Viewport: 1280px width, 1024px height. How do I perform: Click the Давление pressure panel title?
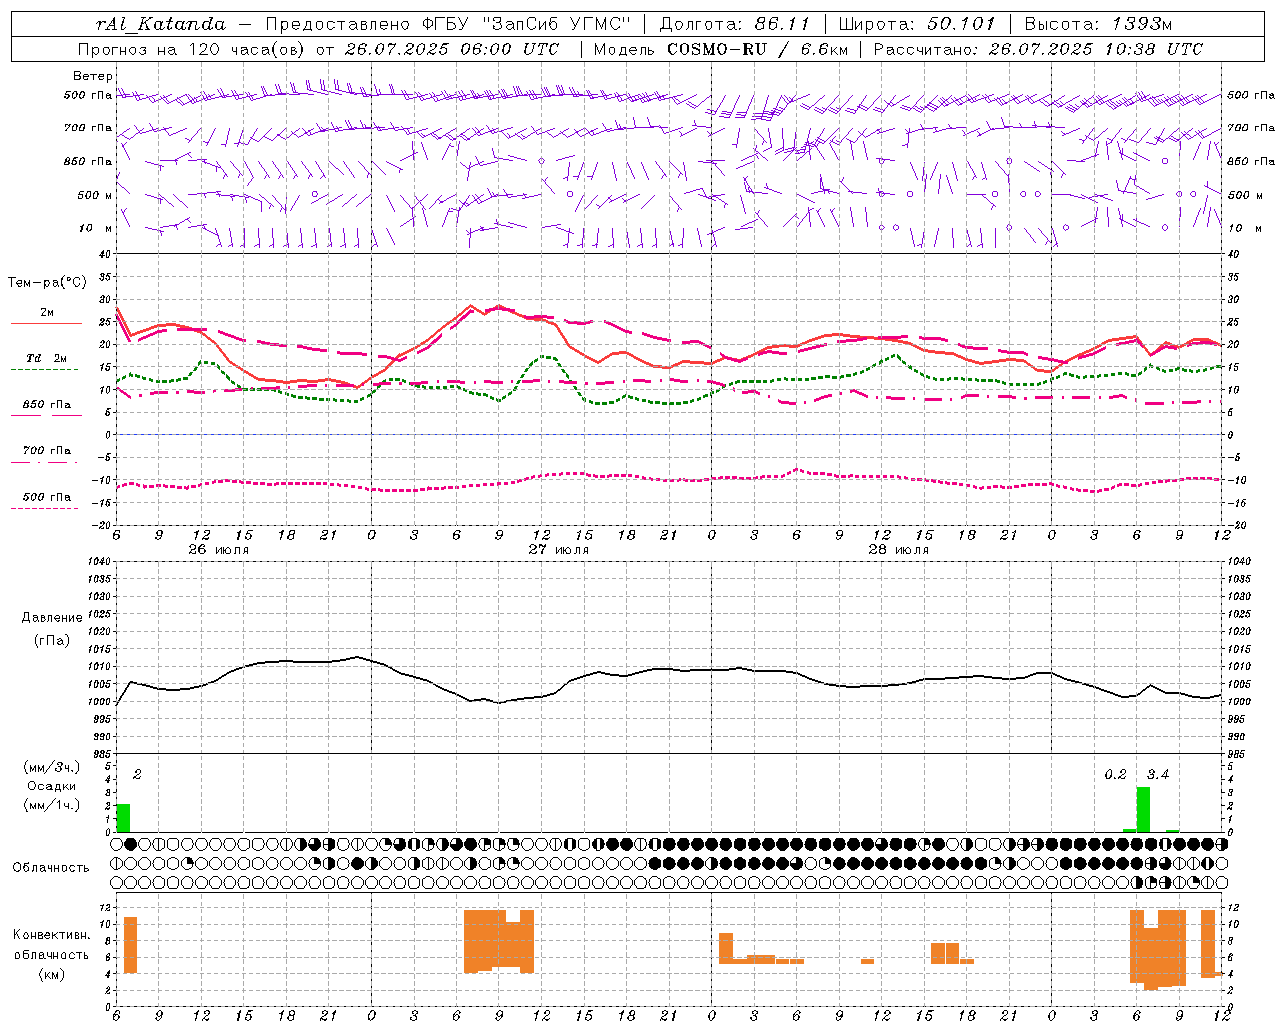click(52, 618)
